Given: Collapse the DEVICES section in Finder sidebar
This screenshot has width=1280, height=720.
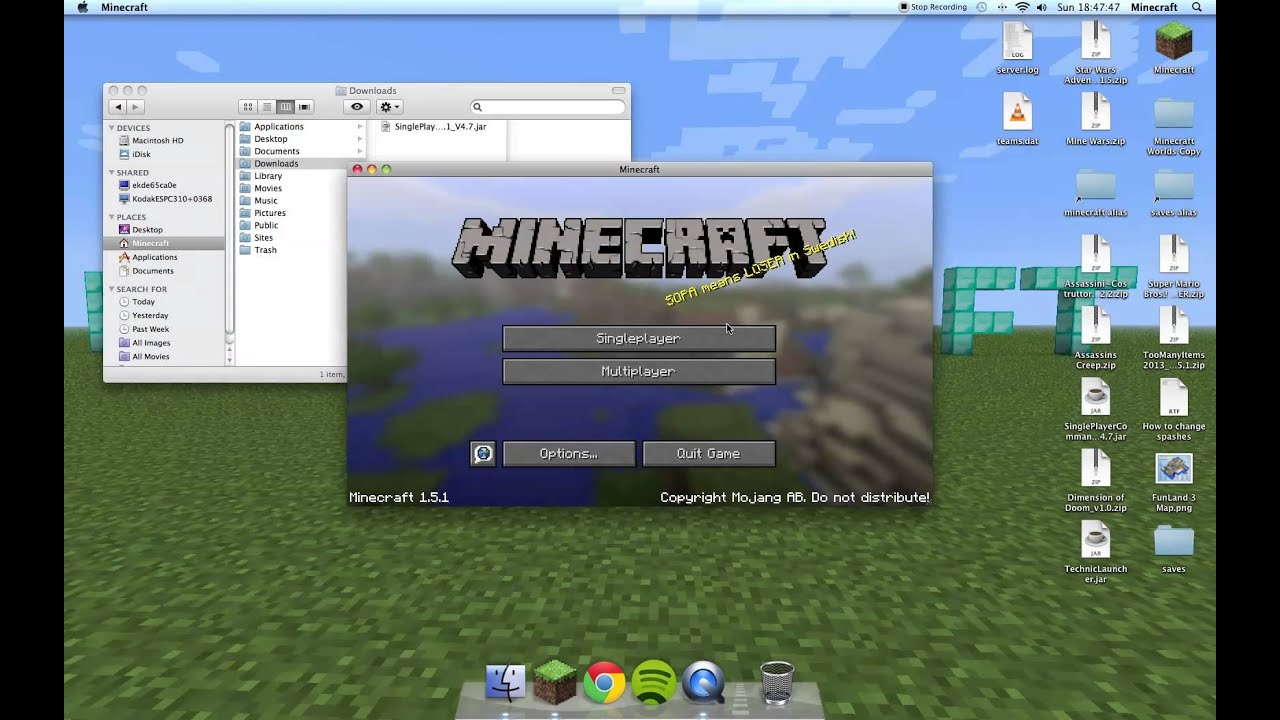Looking at the screenshot, I should click(112, 129).
